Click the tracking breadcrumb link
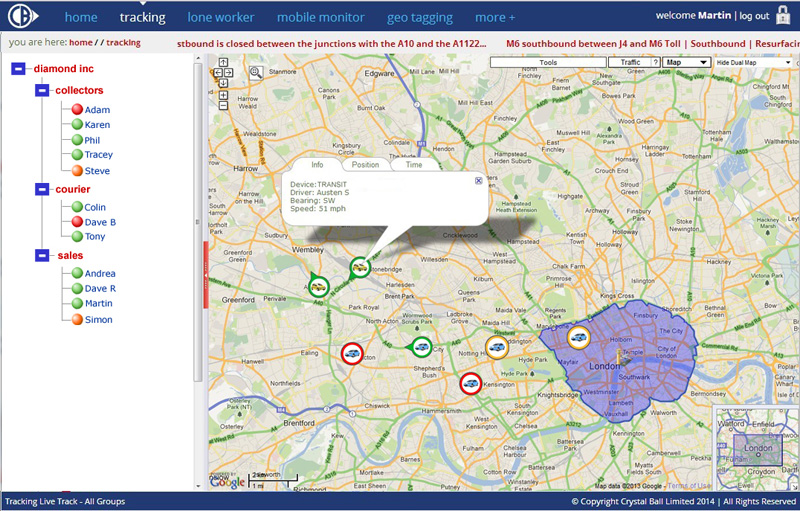The image size is (800, 511). pos(123,42)
